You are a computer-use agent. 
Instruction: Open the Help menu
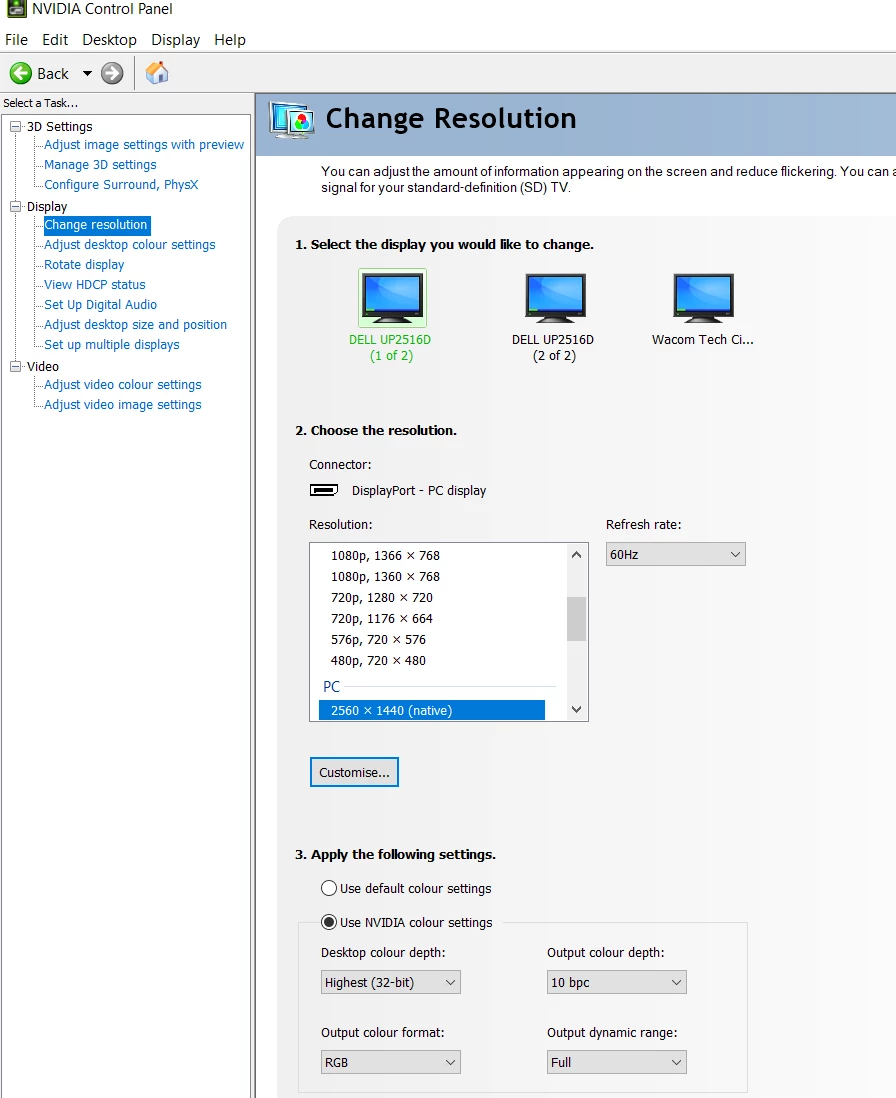pos(230,40)
